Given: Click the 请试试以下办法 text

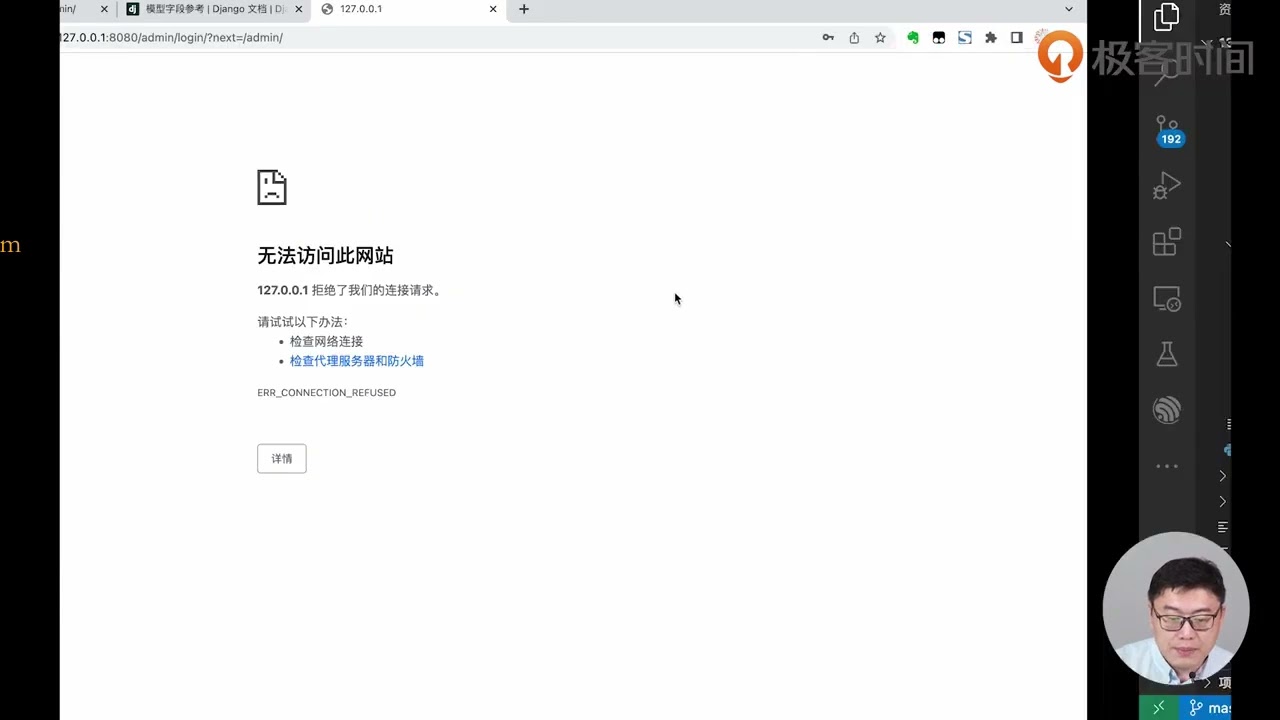Looking at the screenshot, I should 303,322.
